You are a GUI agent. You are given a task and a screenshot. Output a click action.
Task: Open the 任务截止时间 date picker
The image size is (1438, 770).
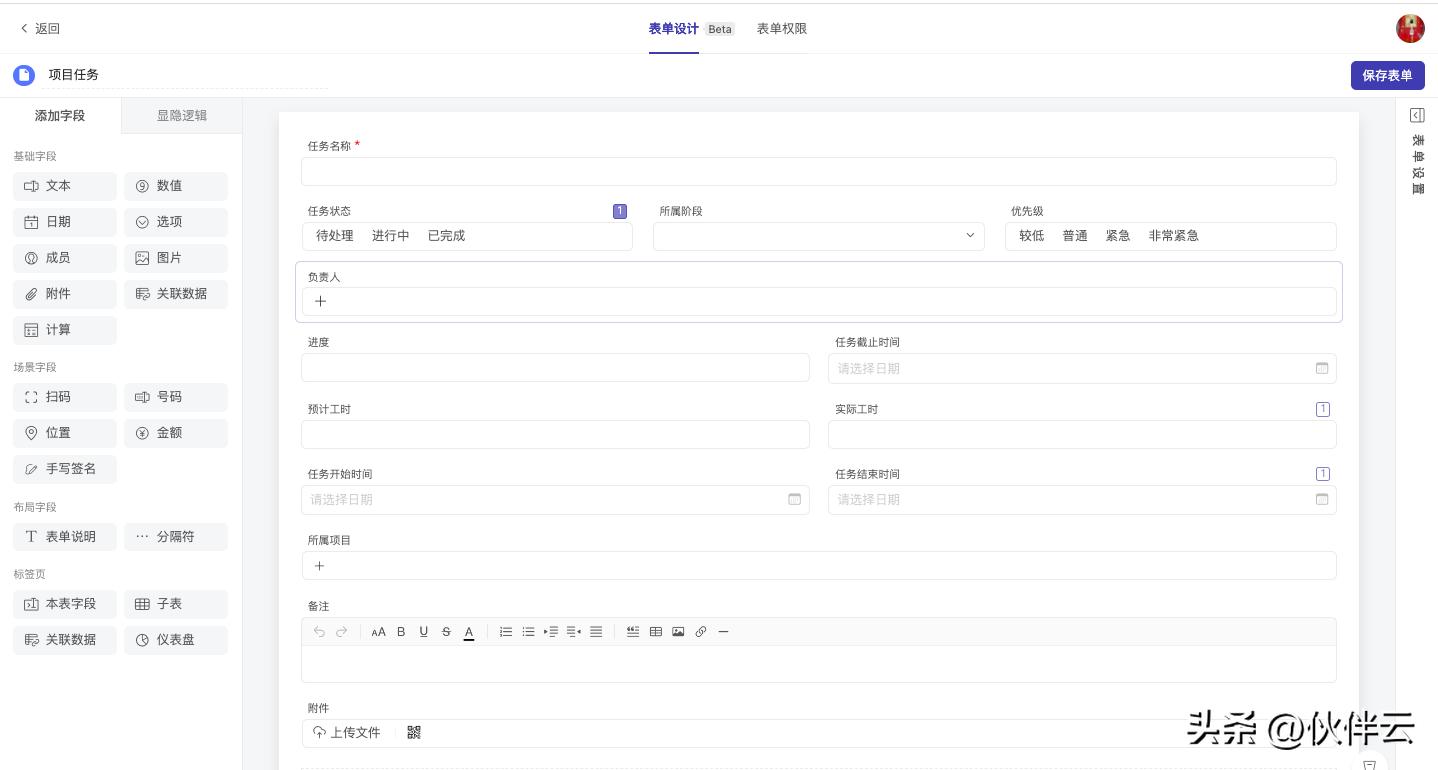1322,368
